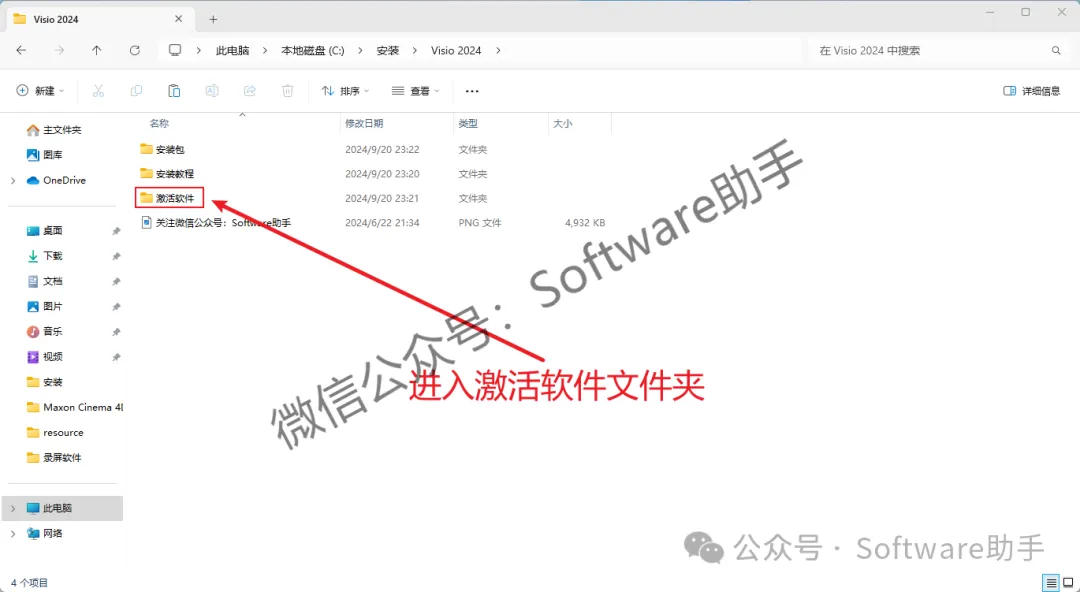Click the Share toolbar icon
The height and width of the screenshot is (592, 1080).
pos(250,91)
